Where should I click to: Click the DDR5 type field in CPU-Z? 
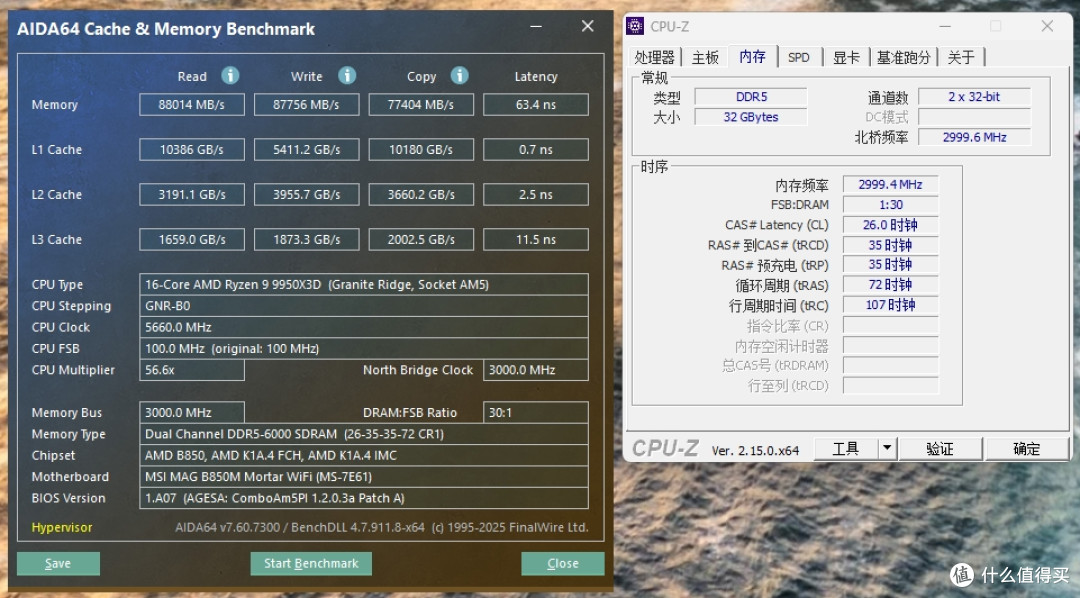click(x=751, y=97)
